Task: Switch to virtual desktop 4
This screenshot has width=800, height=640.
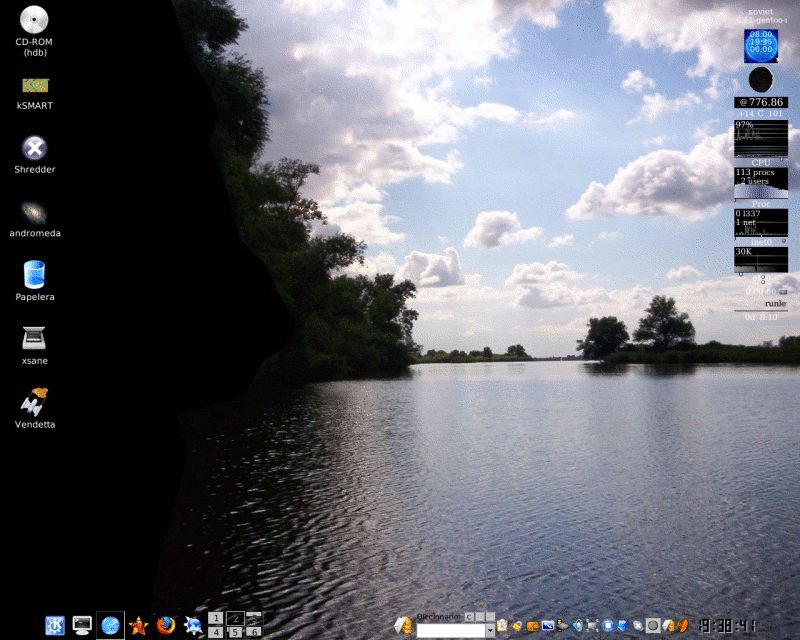Action: point(216,632)
